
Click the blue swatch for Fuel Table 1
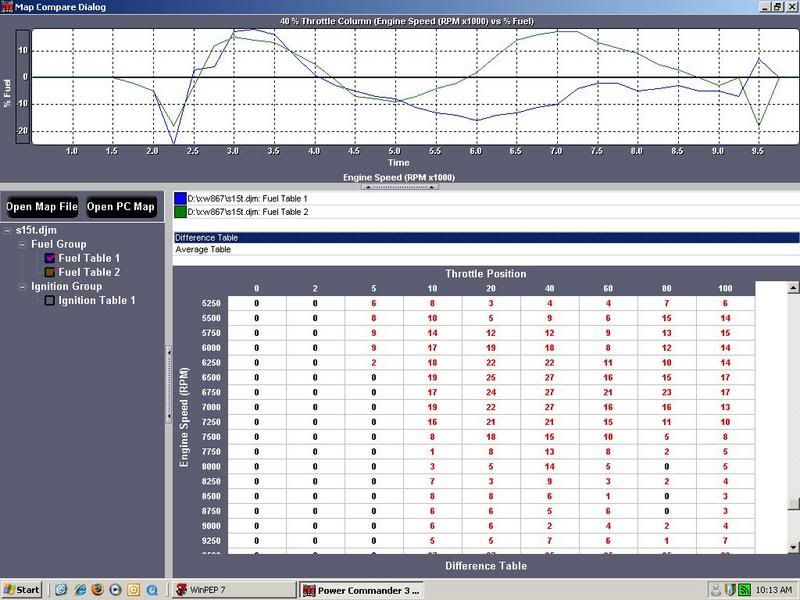tap(180, 198)
